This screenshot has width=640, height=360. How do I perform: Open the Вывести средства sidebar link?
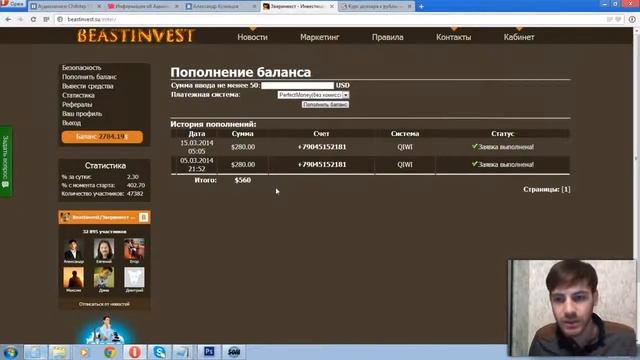[x=88, y=86]
